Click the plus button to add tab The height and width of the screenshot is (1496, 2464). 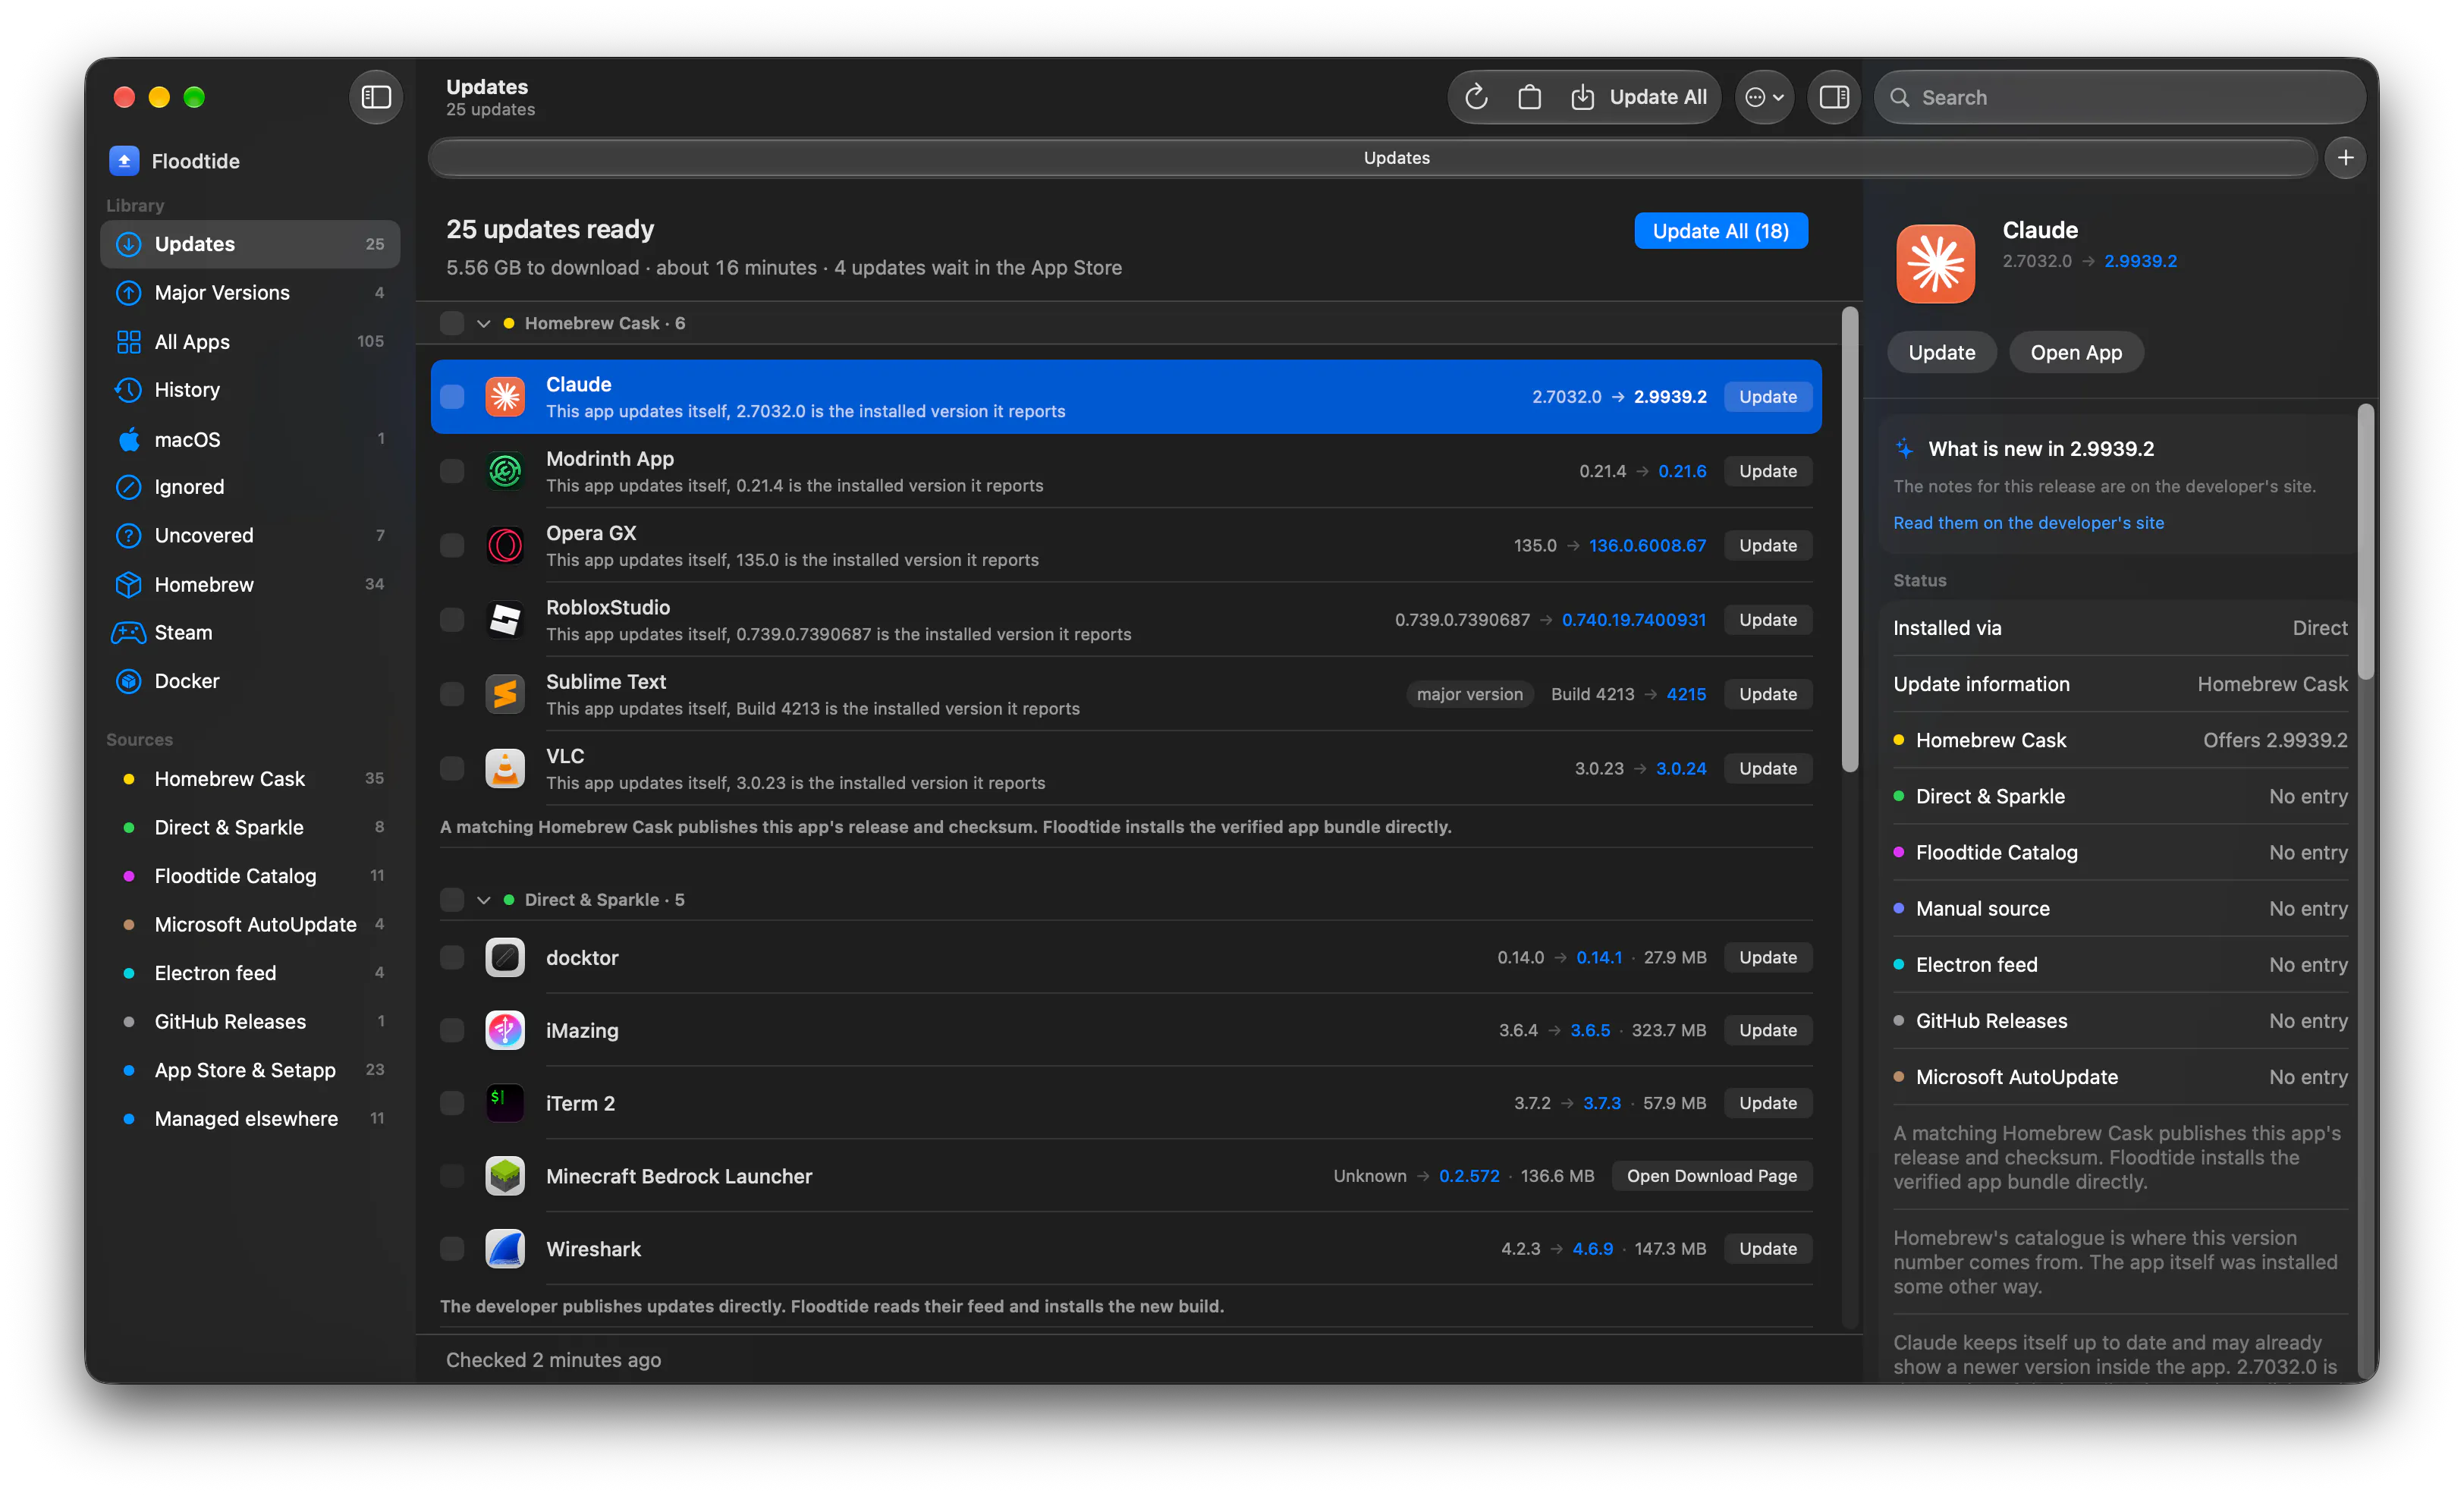2345,158
